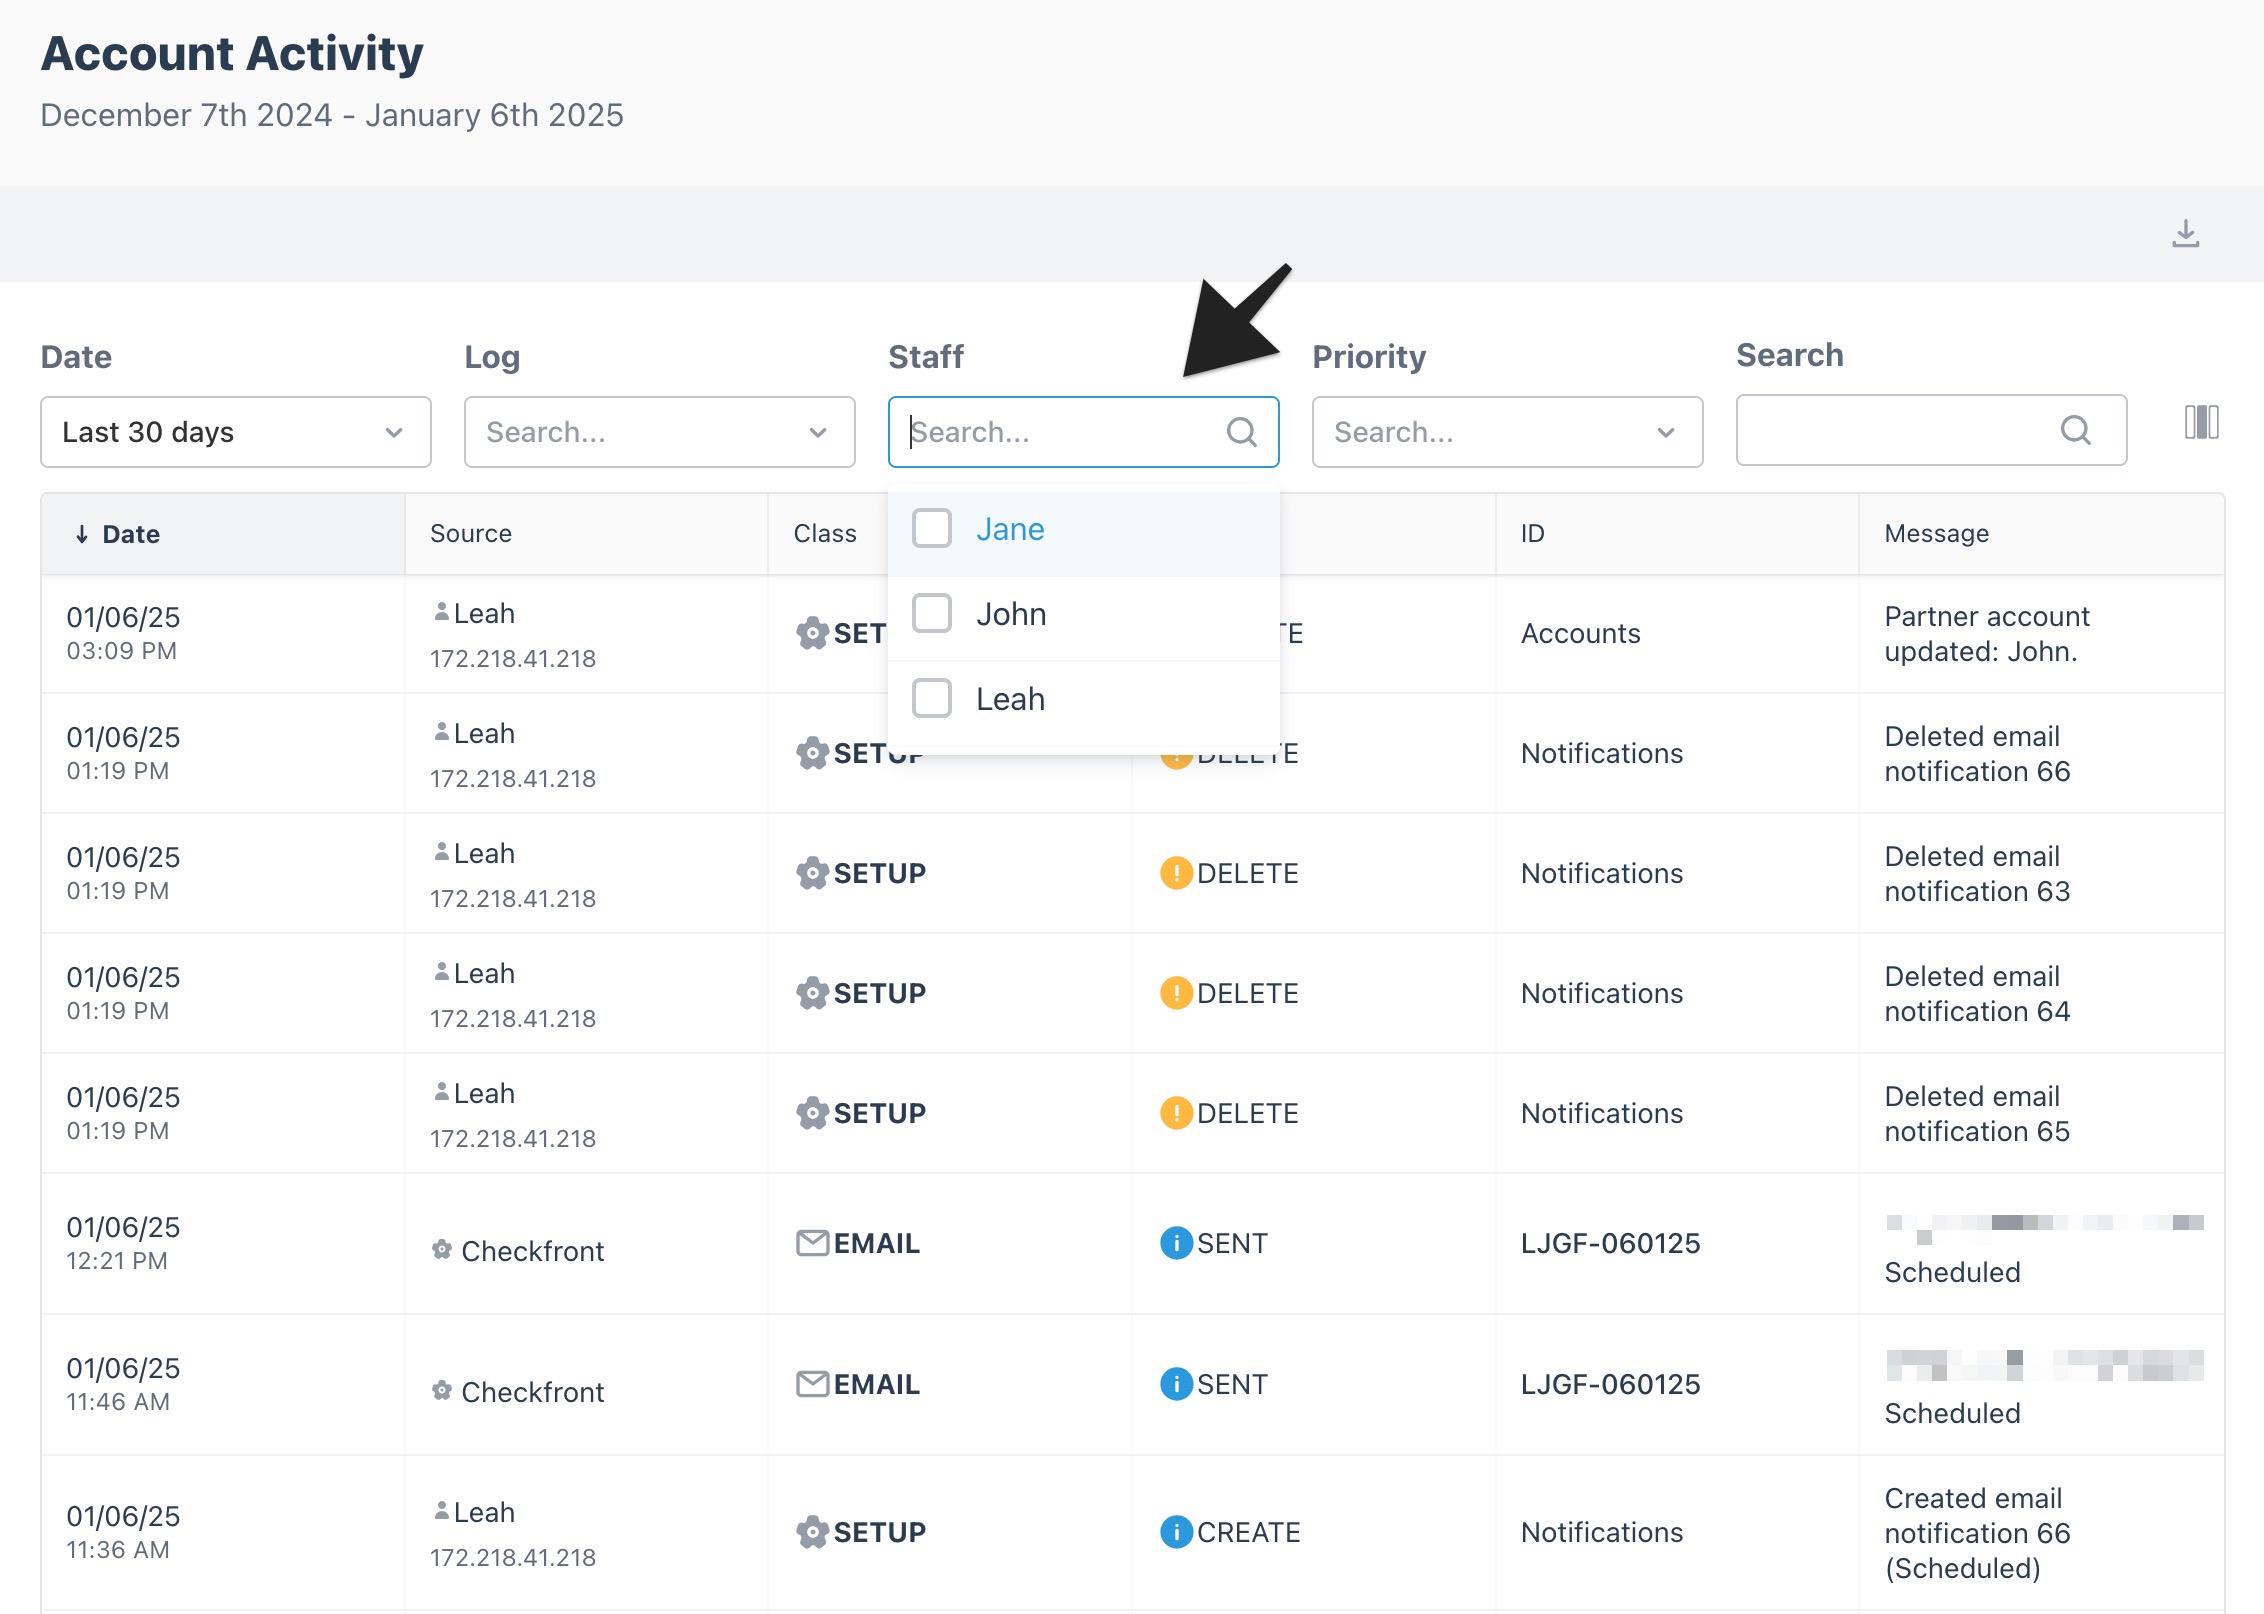The width and height of the screenshot is (2264, 1614).
Task: Click the Class column header
Action: point(825,534)
